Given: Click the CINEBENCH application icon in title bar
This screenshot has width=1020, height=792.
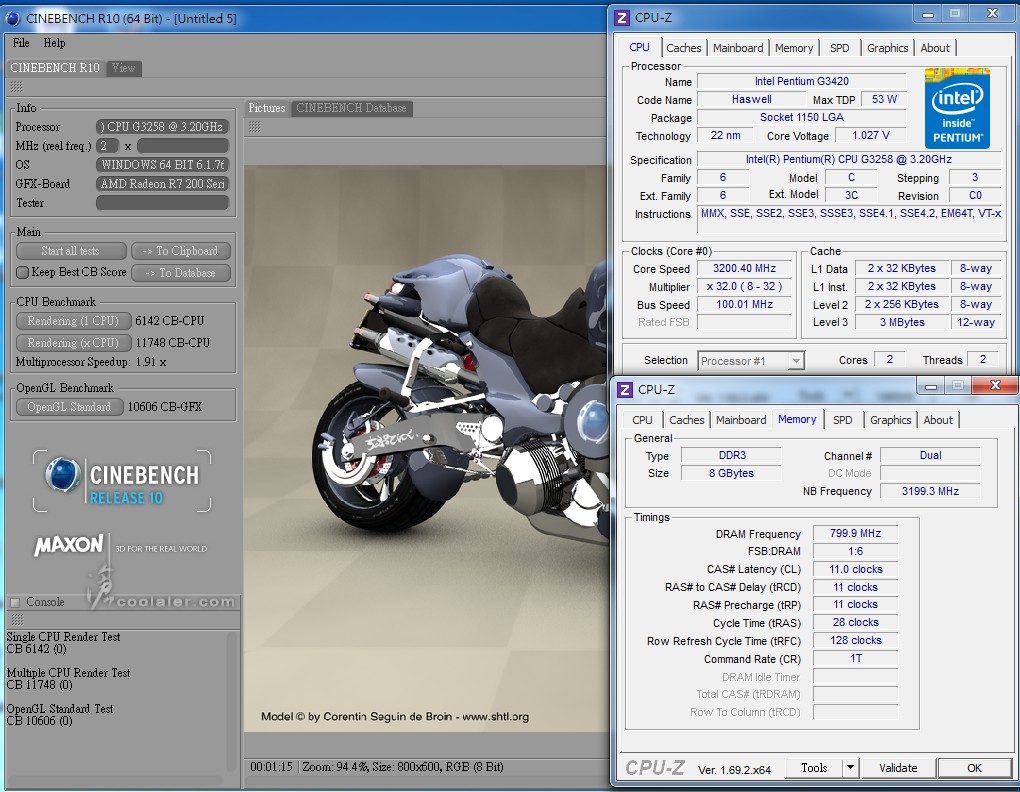Looking at the screenshot, I should (12, 18).
